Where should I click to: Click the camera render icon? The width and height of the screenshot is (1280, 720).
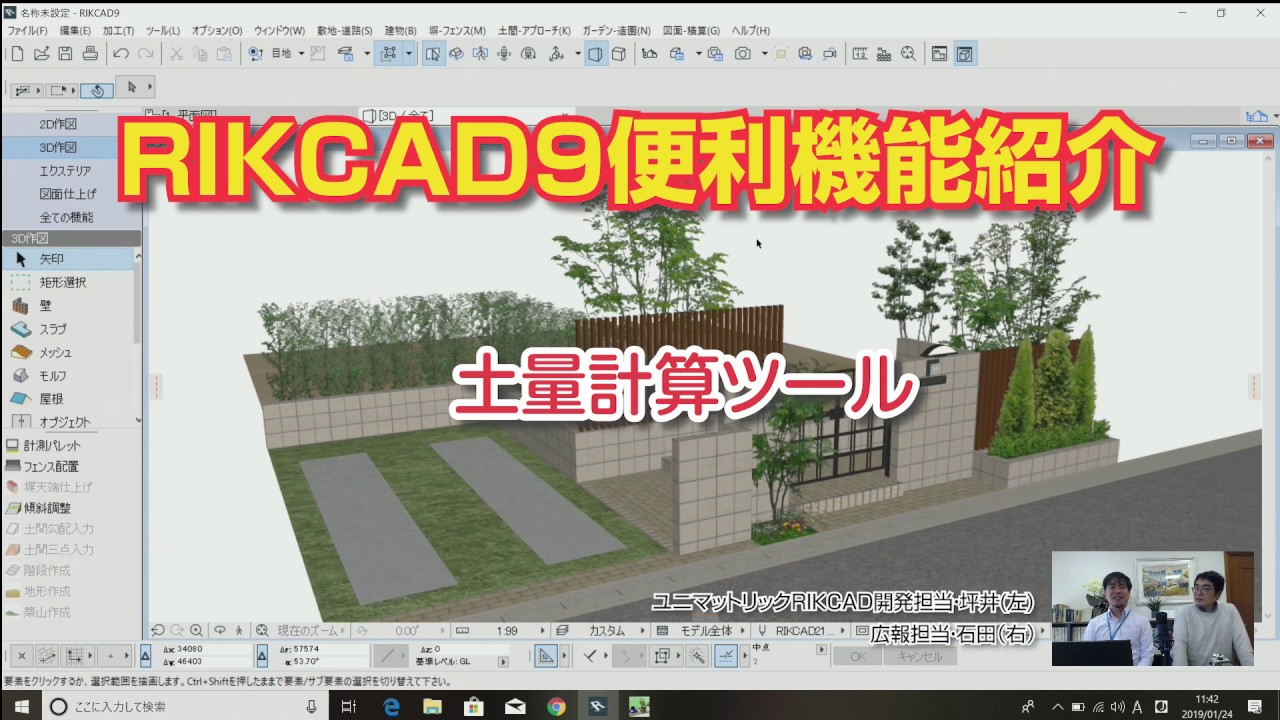point(743,54)
